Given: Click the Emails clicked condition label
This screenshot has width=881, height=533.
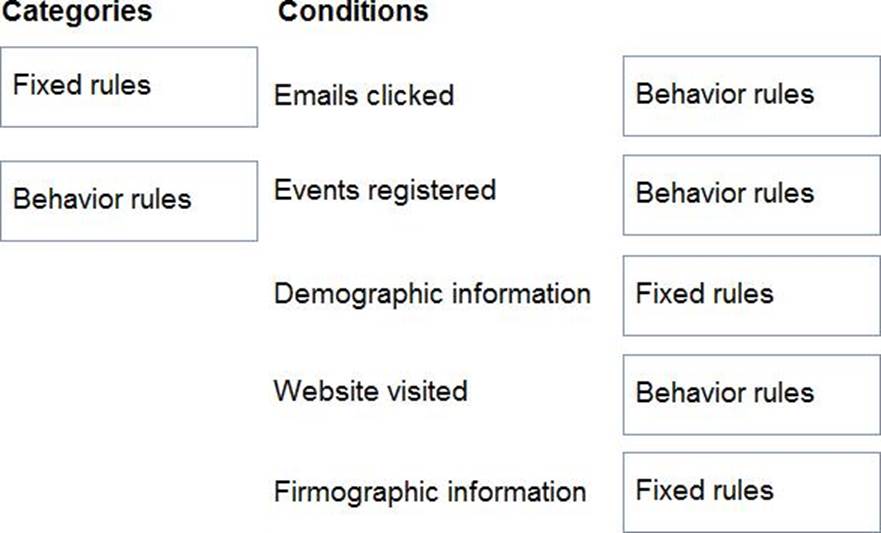Looking at the screenshot, I should [x=364, y=95].
